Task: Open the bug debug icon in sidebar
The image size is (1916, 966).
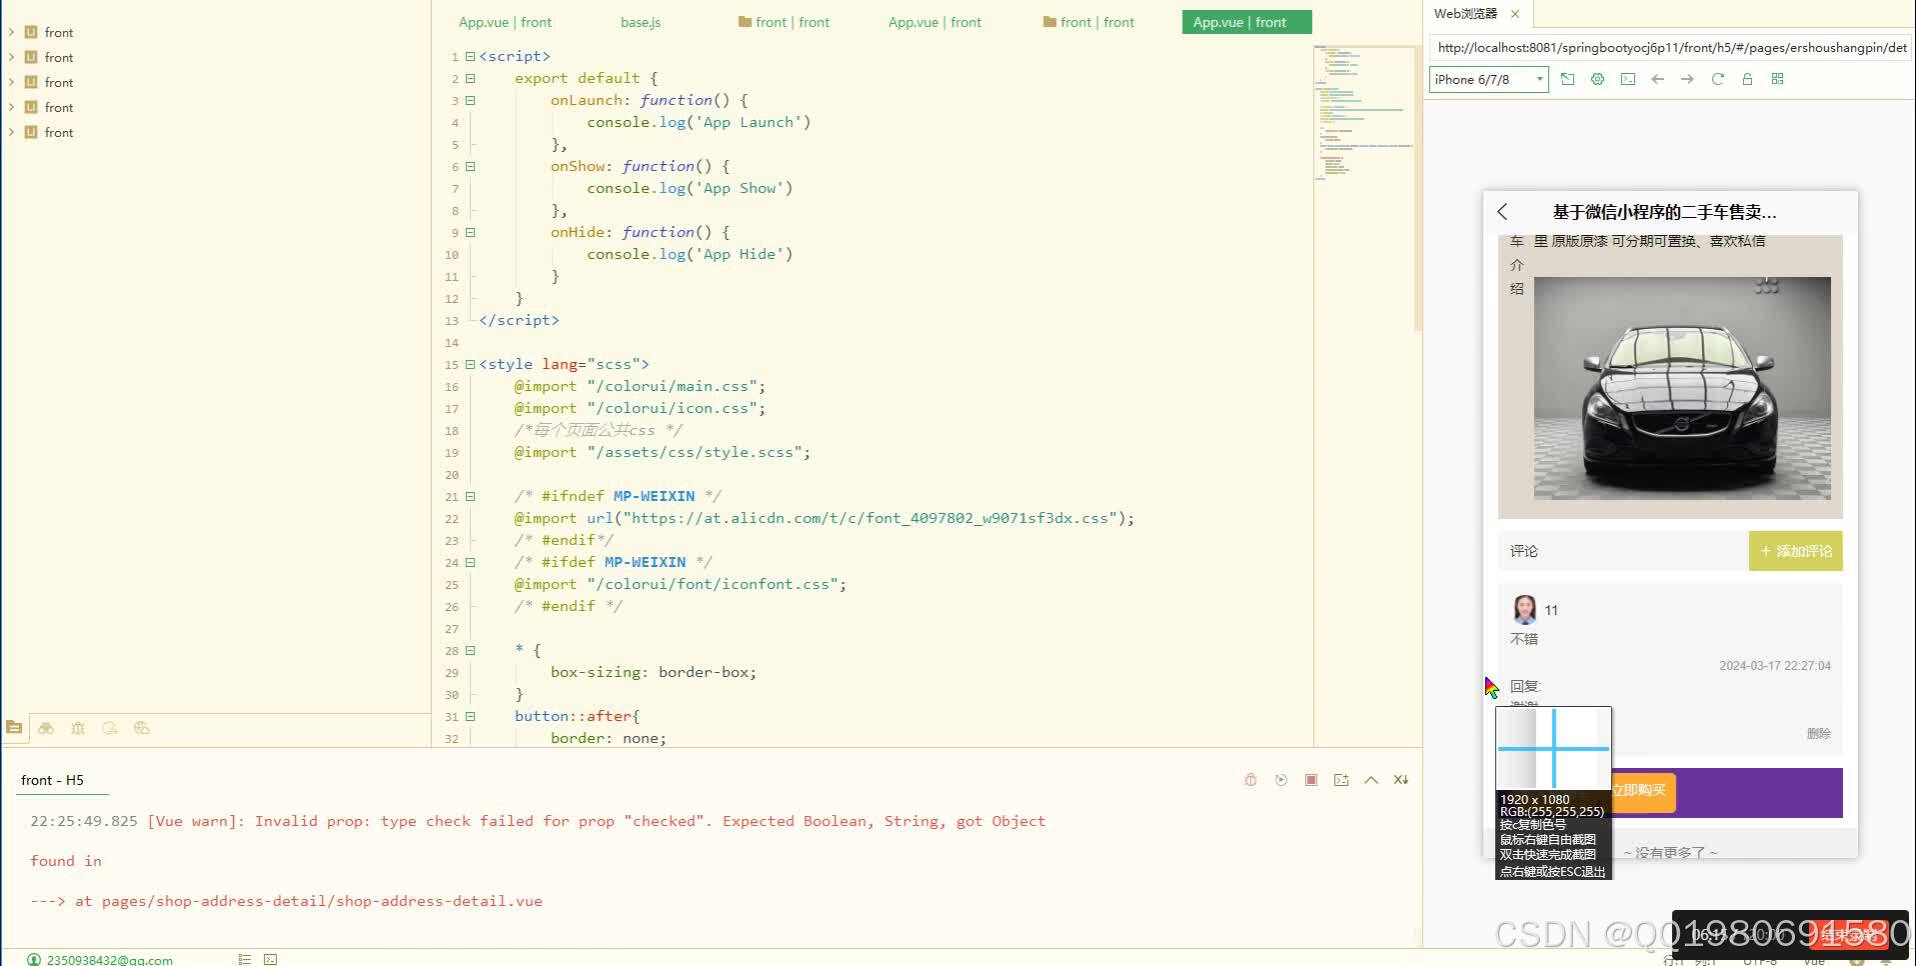Action: tap(78, 728)
